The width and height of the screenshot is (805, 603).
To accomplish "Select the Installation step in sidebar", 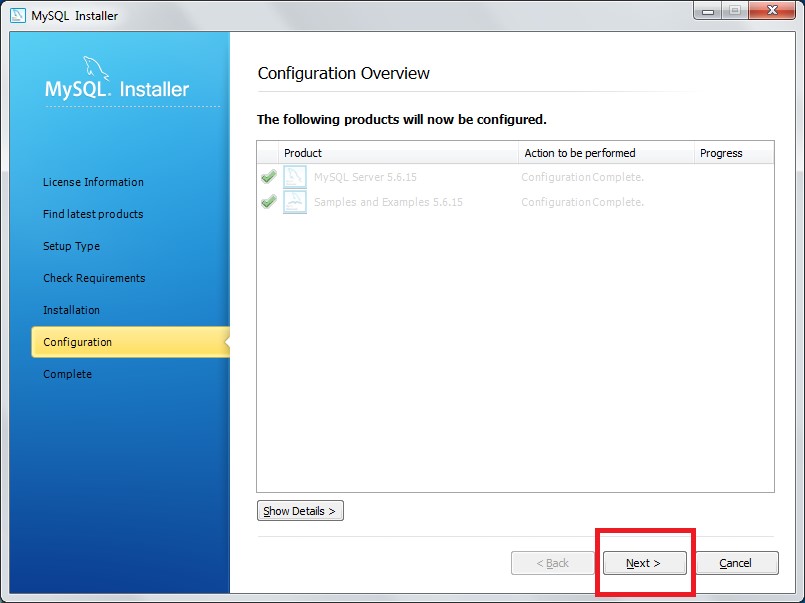I will pos(71,310).
